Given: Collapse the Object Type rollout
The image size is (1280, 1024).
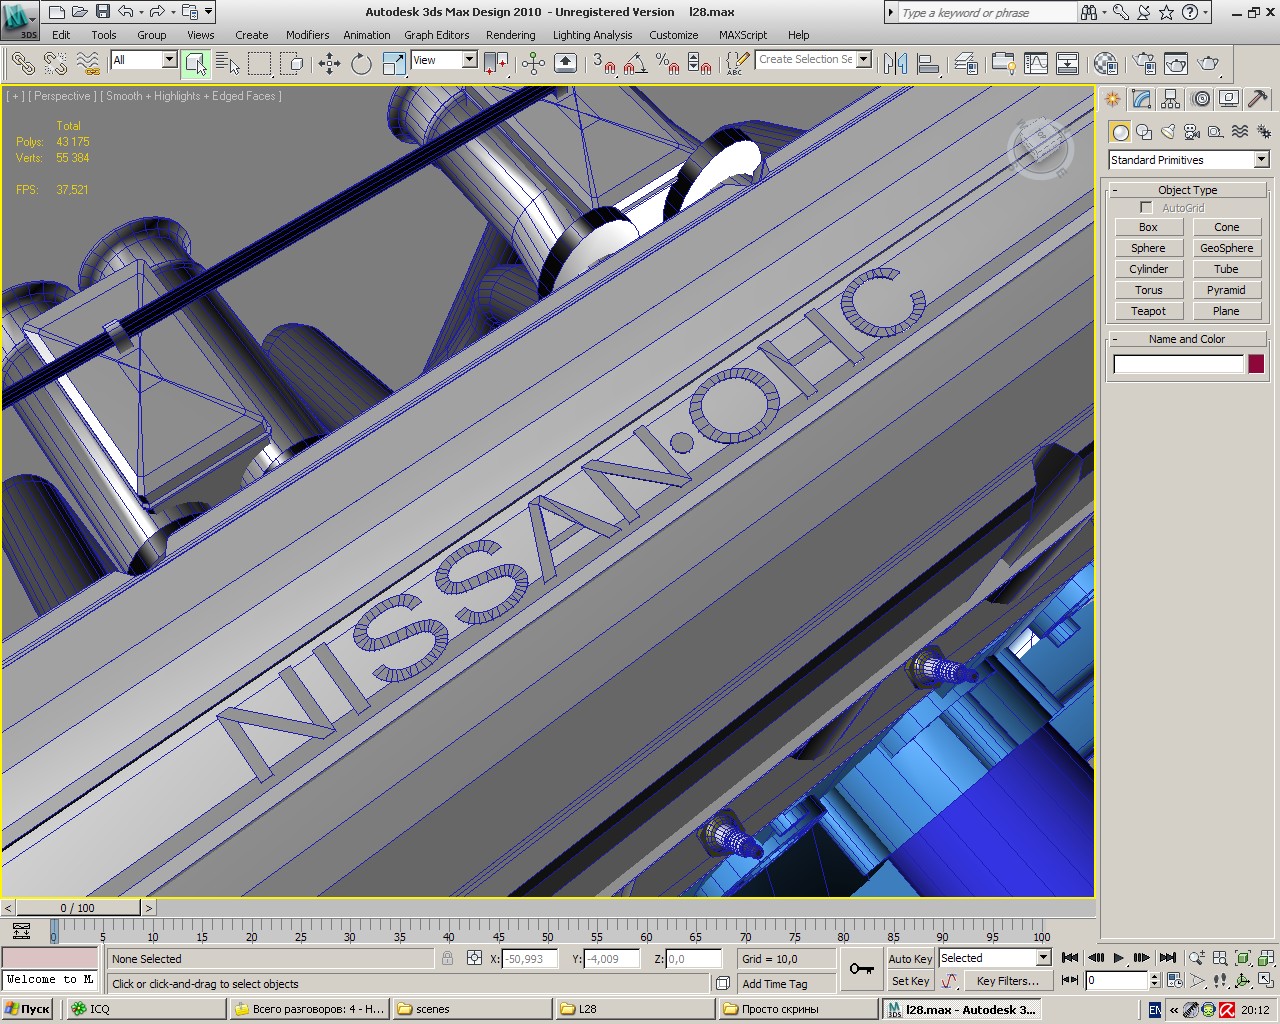Looking at the screenshot, I should coord(1187,190).
